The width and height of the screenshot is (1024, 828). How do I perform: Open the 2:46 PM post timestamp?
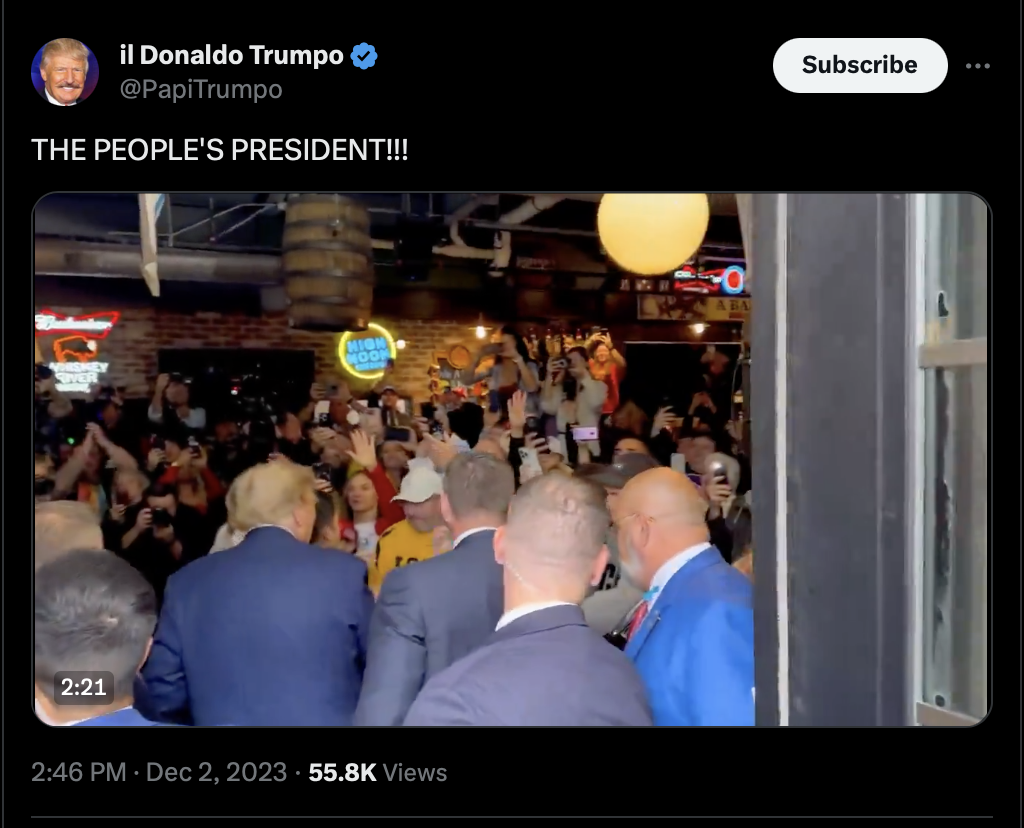[x=78, y=772]
